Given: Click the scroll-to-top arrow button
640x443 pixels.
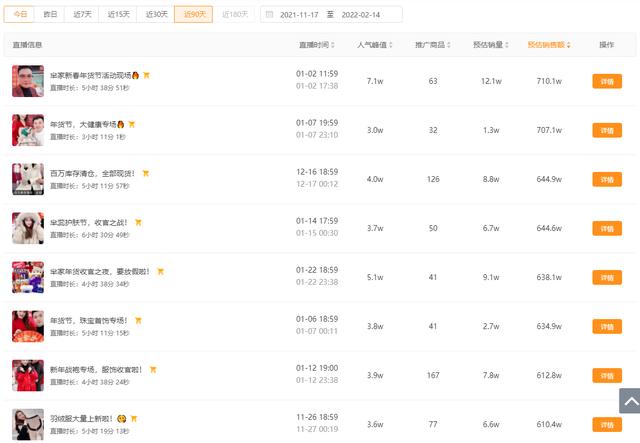Looking at the screenshot, I should pyautogui.click(x=629, y=401).
